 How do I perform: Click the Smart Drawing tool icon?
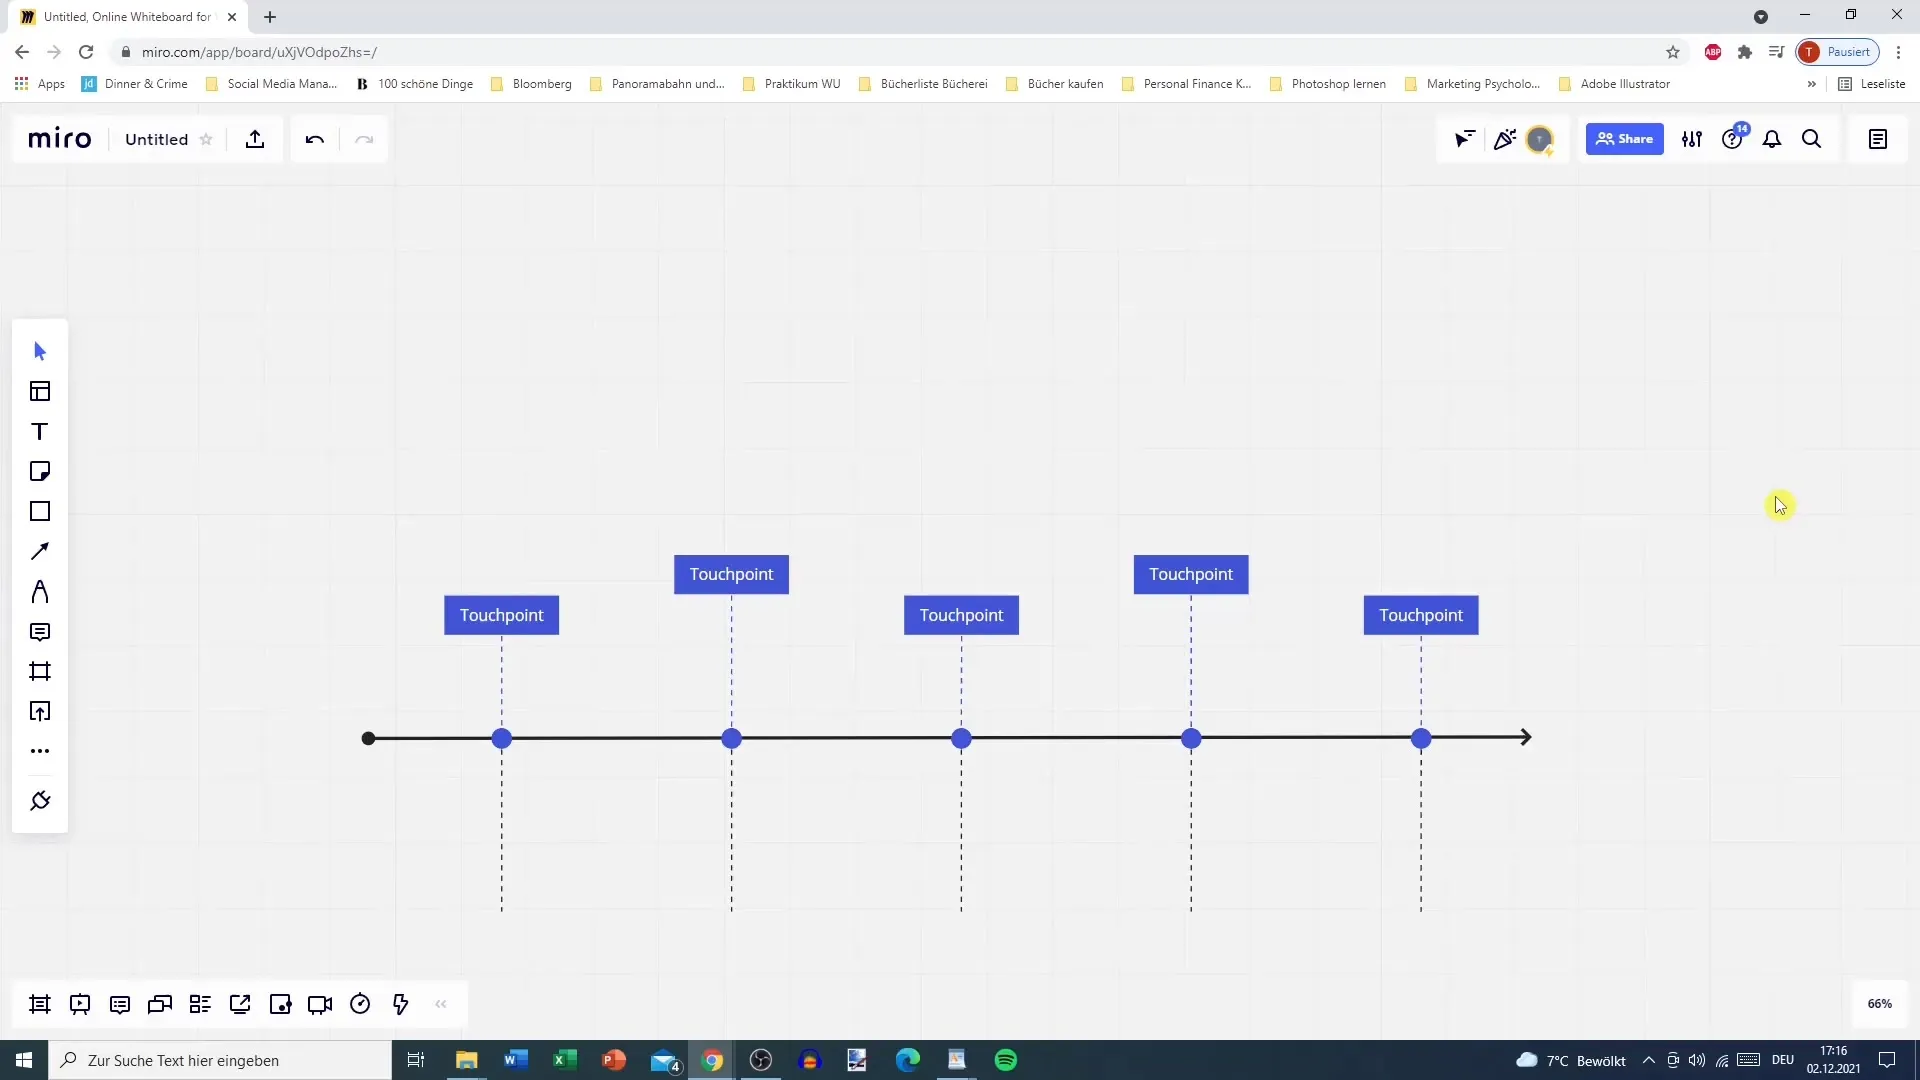click(x=41, y=800)
